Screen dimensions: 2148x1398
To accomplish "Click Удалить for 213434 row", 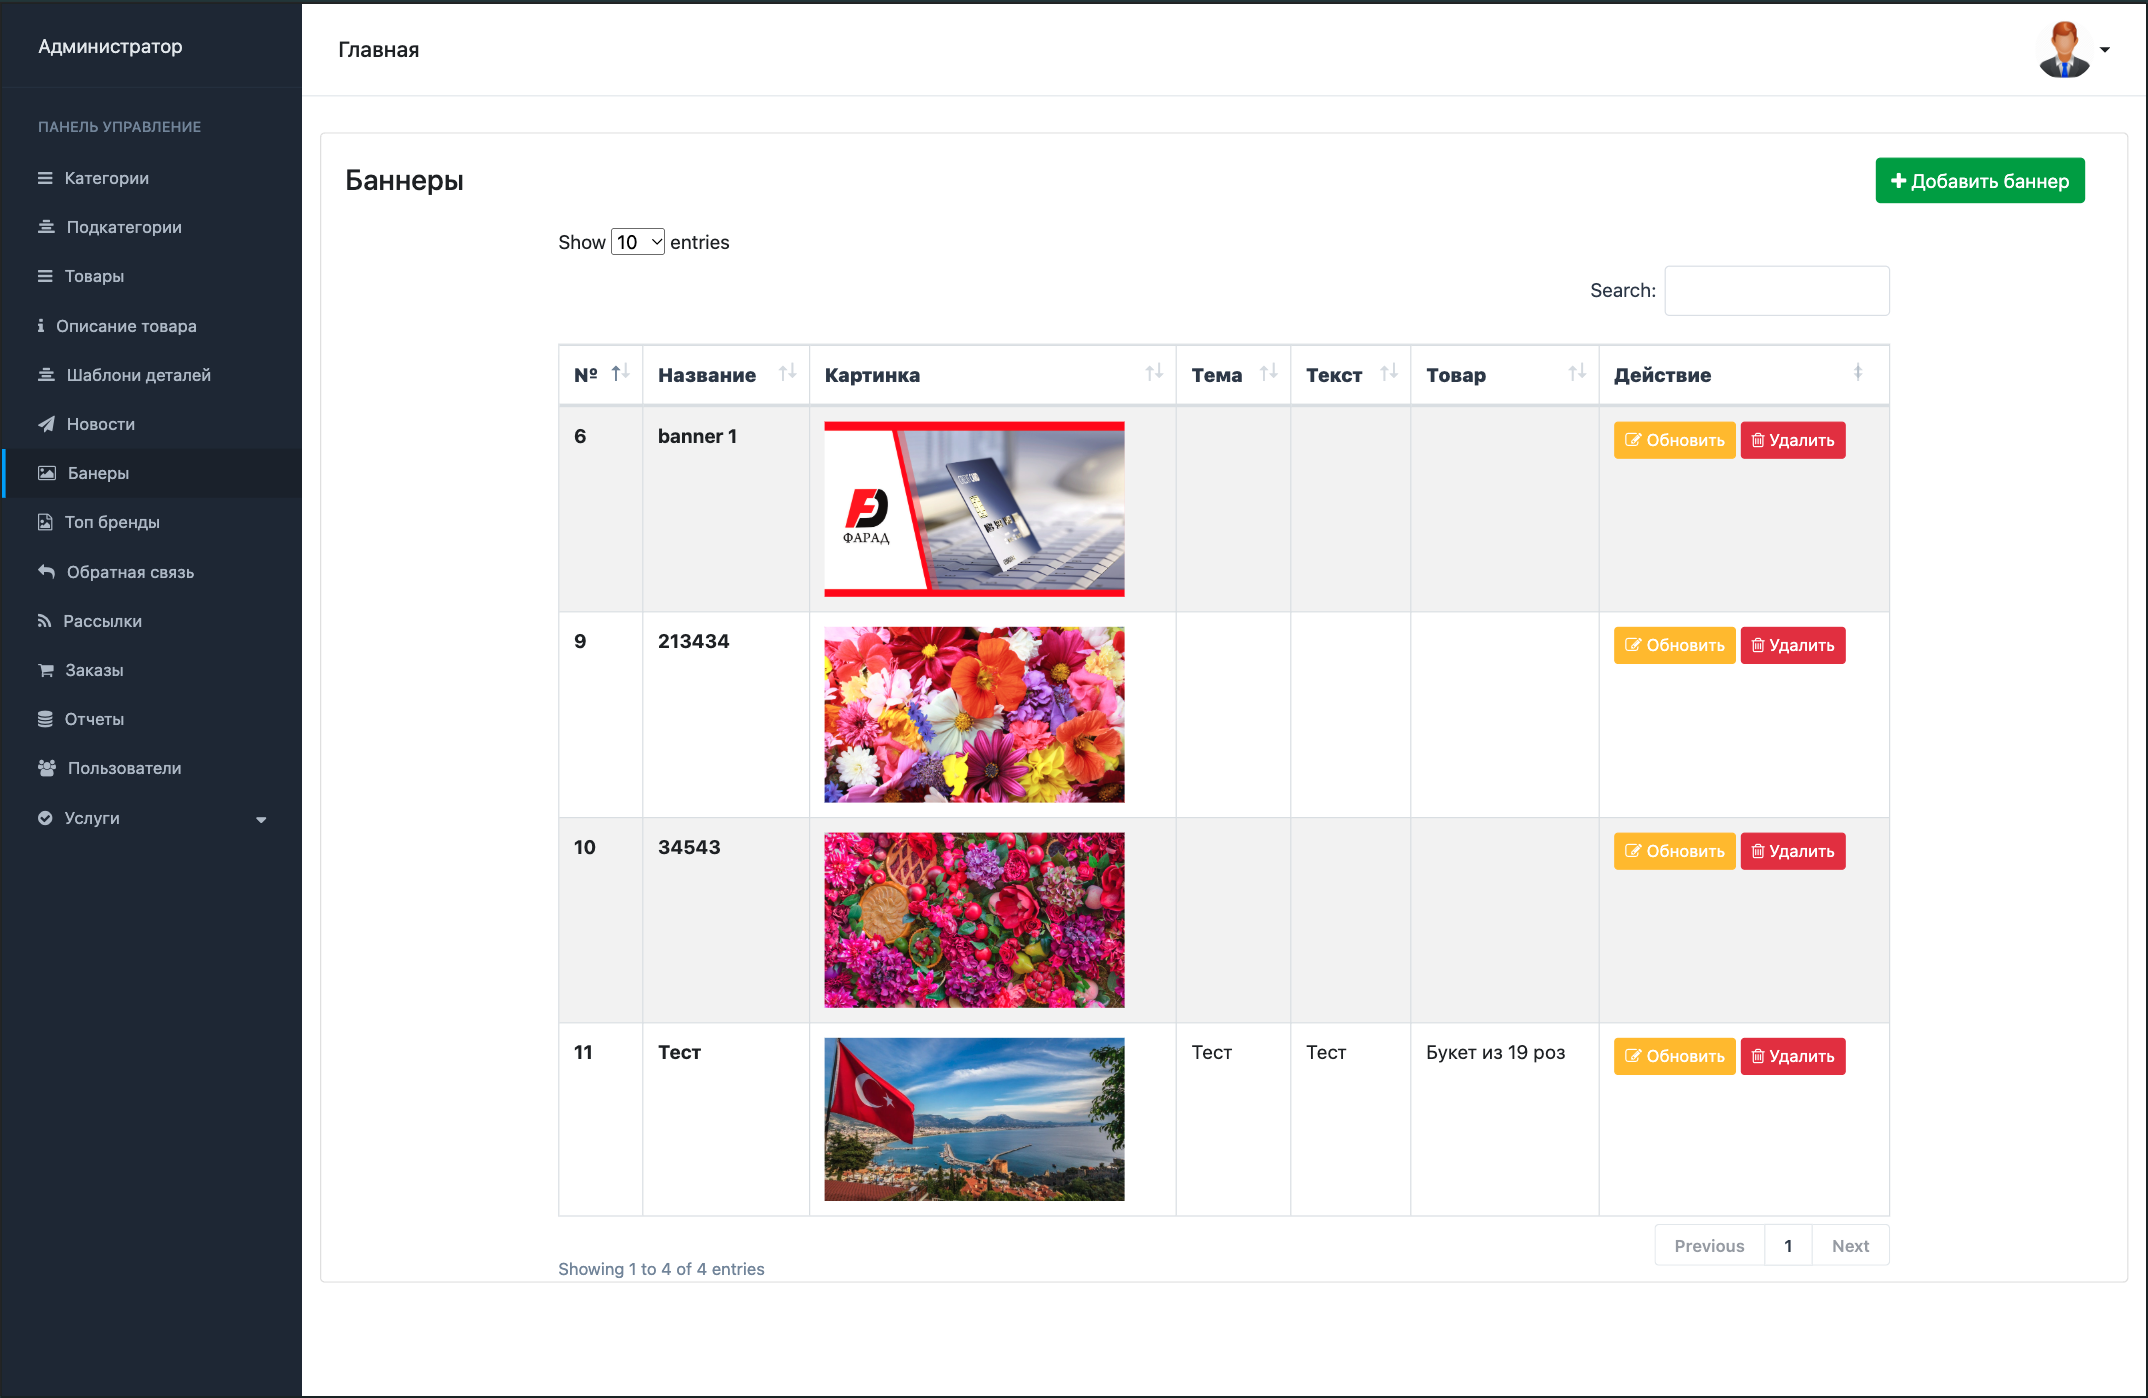I will (1793, 645).
